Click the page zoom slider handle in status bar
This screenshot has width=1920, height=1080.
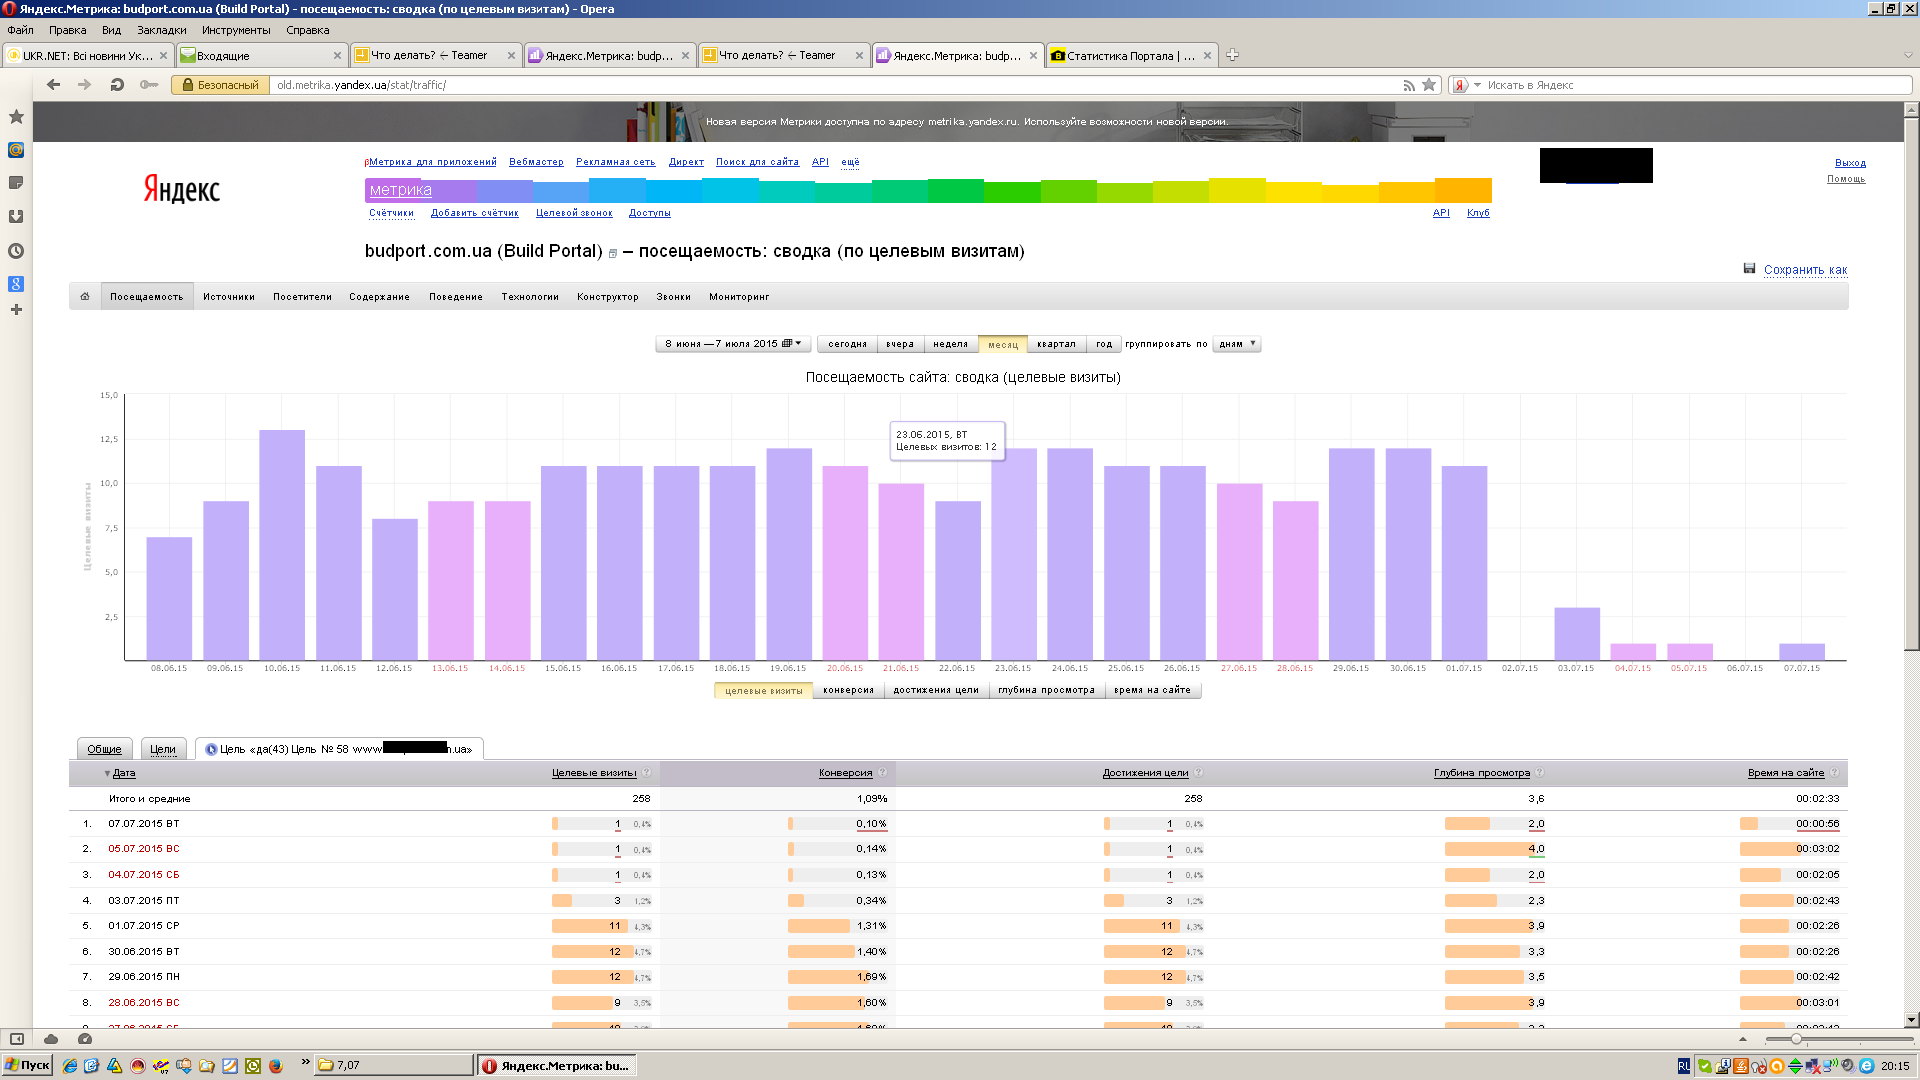(x=1797, y=1039)
